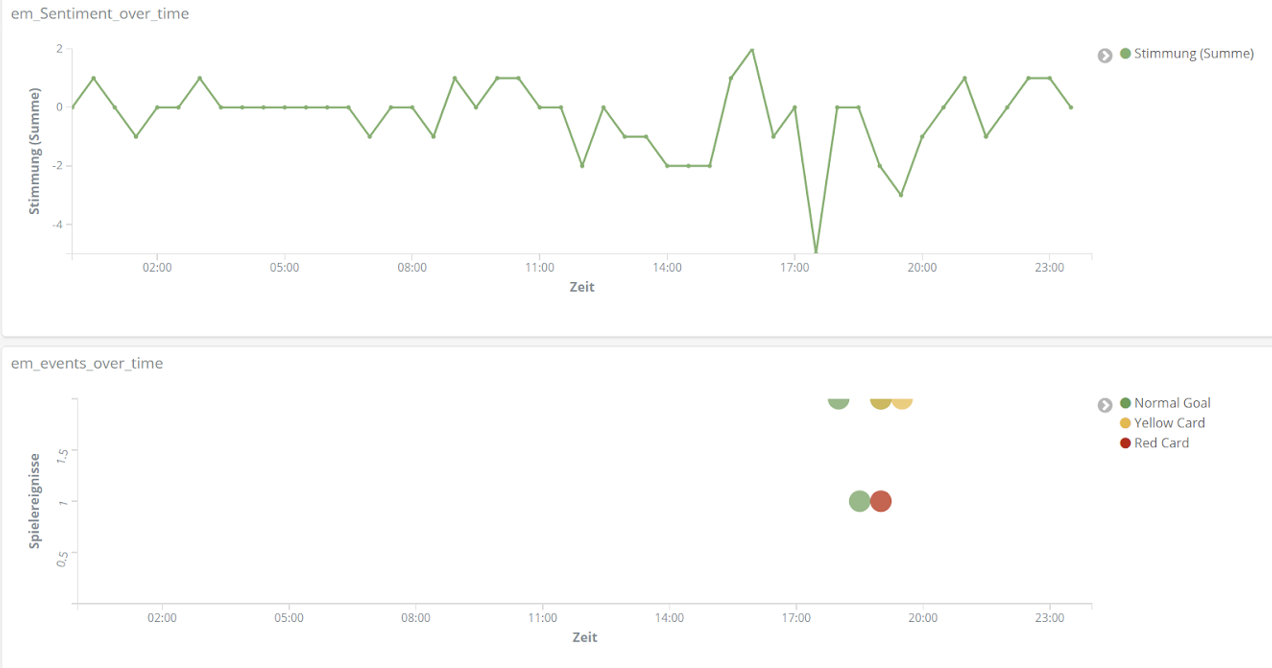This screenshot has height=668, width=1272.
Task: Click the last data point of sentiment line
Action: tap(1071, 107)
